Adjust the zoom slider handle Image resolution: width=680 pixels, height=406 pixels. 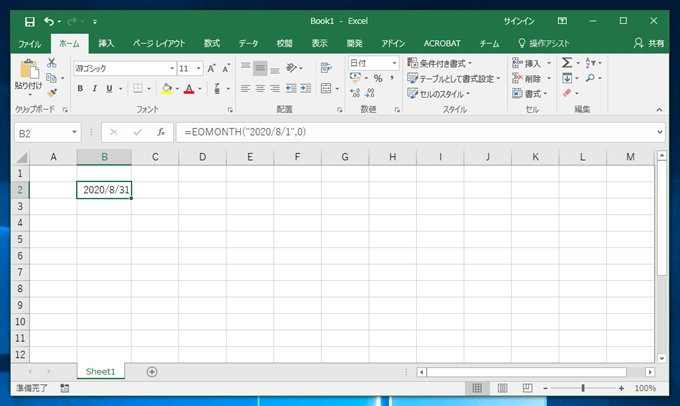tap(583, 388)
